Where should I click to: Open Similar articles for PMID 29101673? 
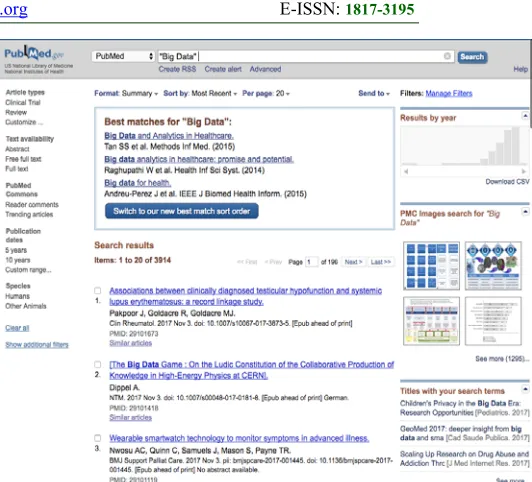click(130, 343)
